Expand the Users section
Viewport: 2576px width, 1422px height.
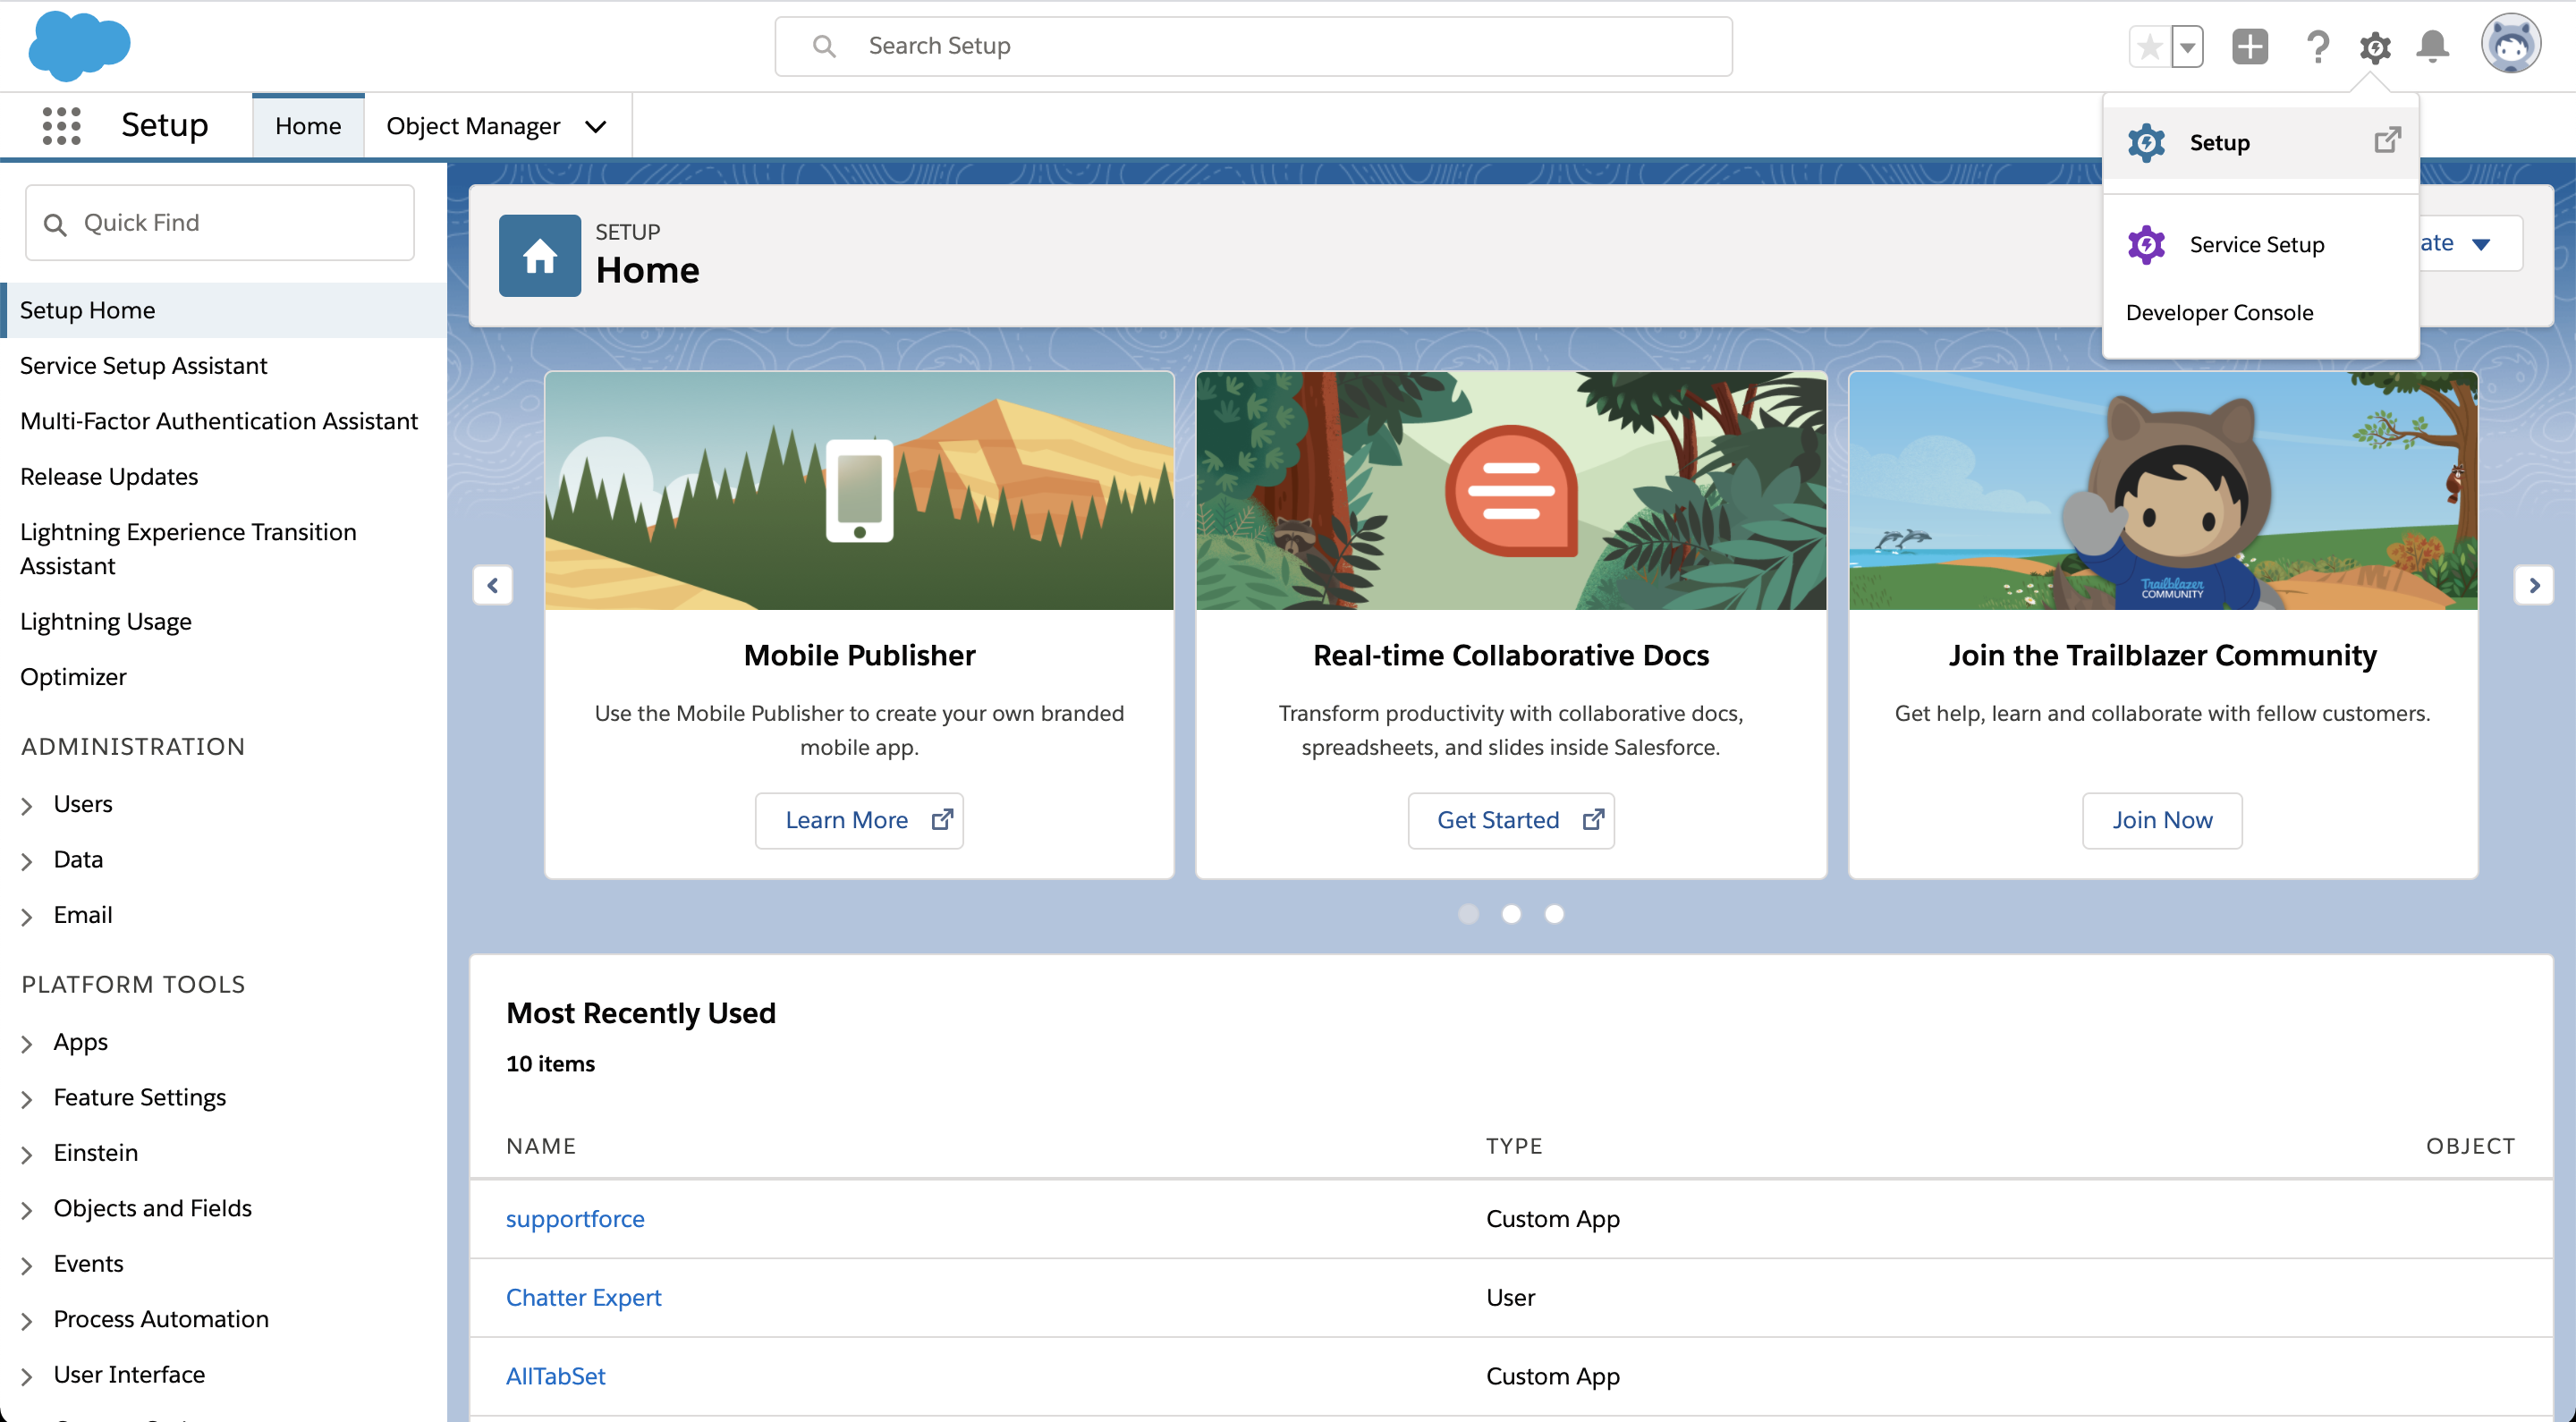pos(27,806)
